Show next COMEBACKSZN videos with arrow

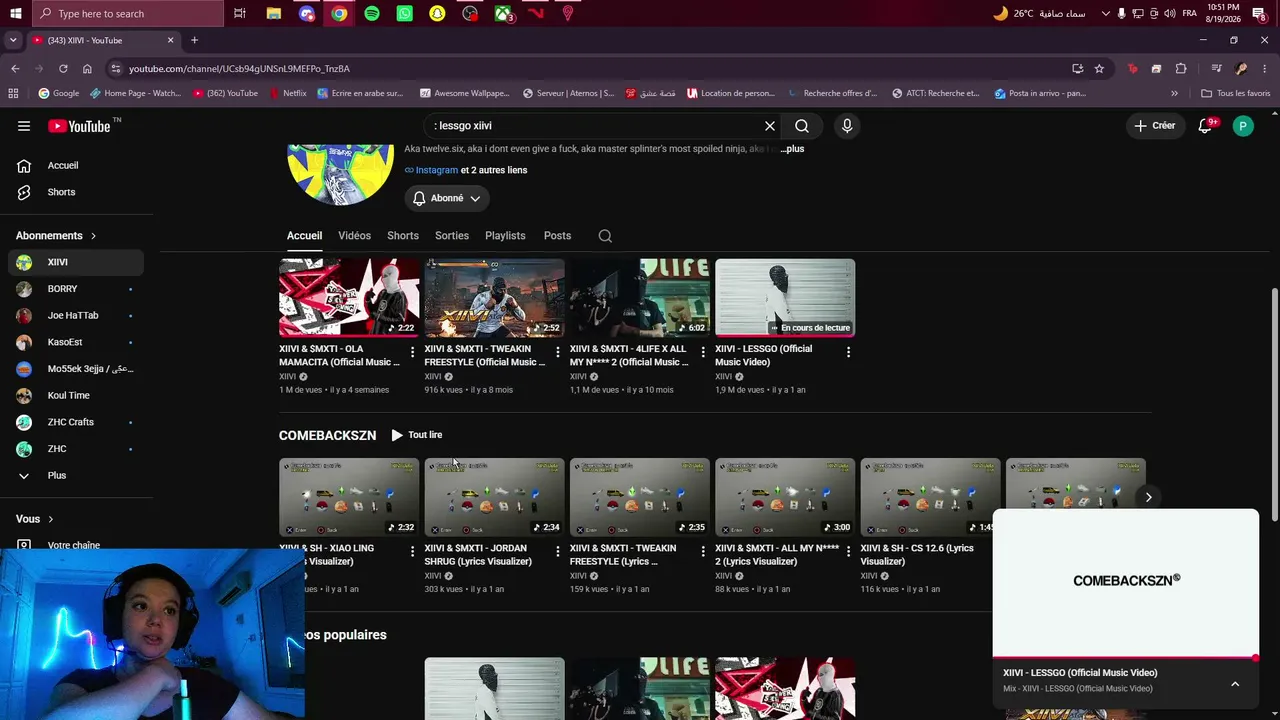(x=1148, y=497)
